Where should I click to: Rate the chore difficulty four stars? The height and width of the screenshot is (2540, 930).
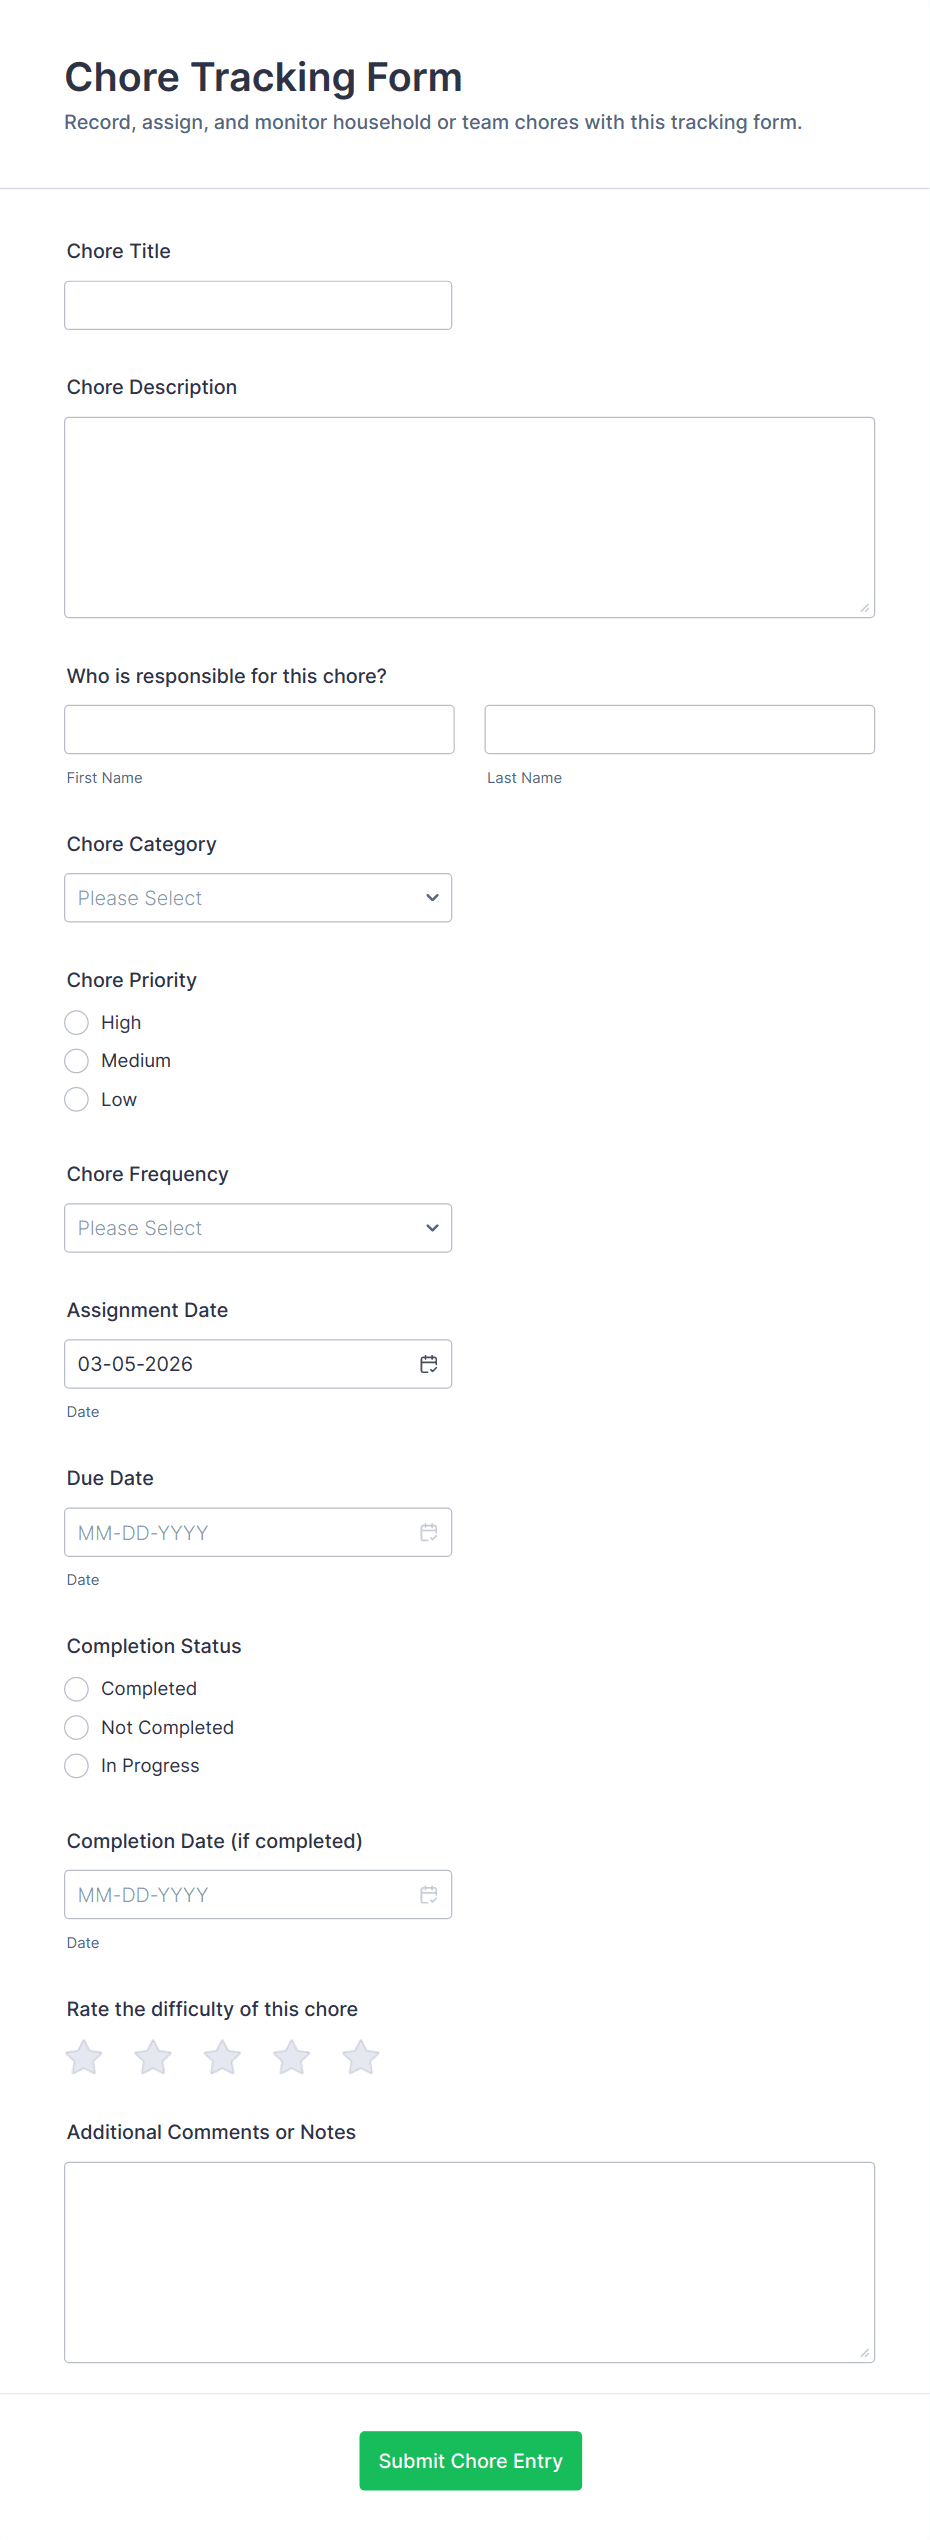(291, 2057)
